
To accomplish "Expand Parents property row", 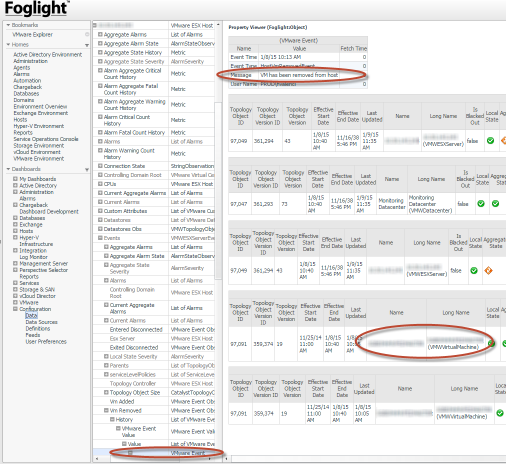I will 106,365.
